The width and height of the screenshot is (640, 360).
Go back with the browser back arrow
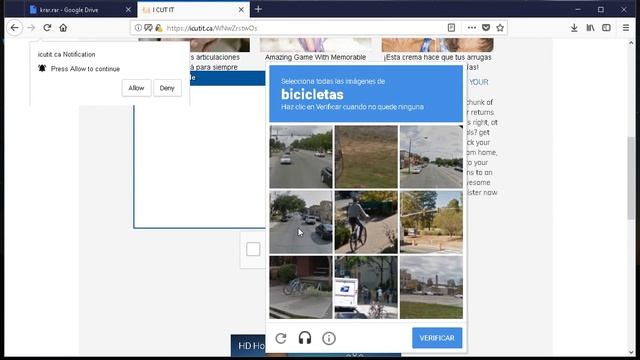coord(15,28)
